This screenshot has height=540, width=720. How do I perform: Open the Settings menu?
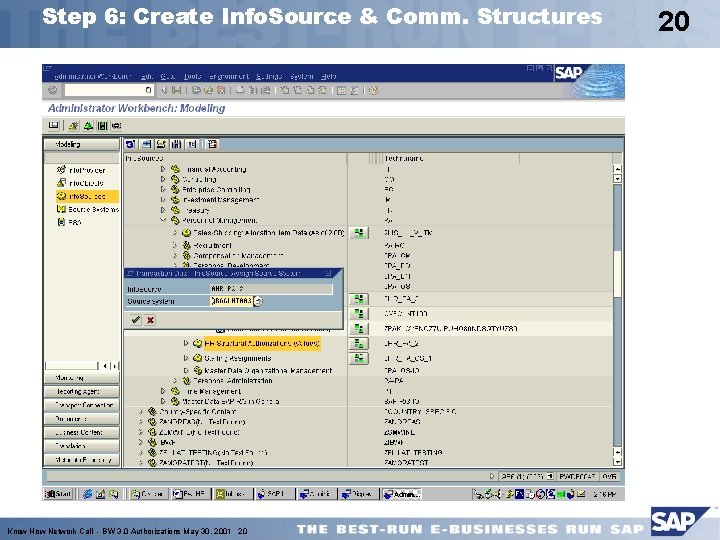269,76
